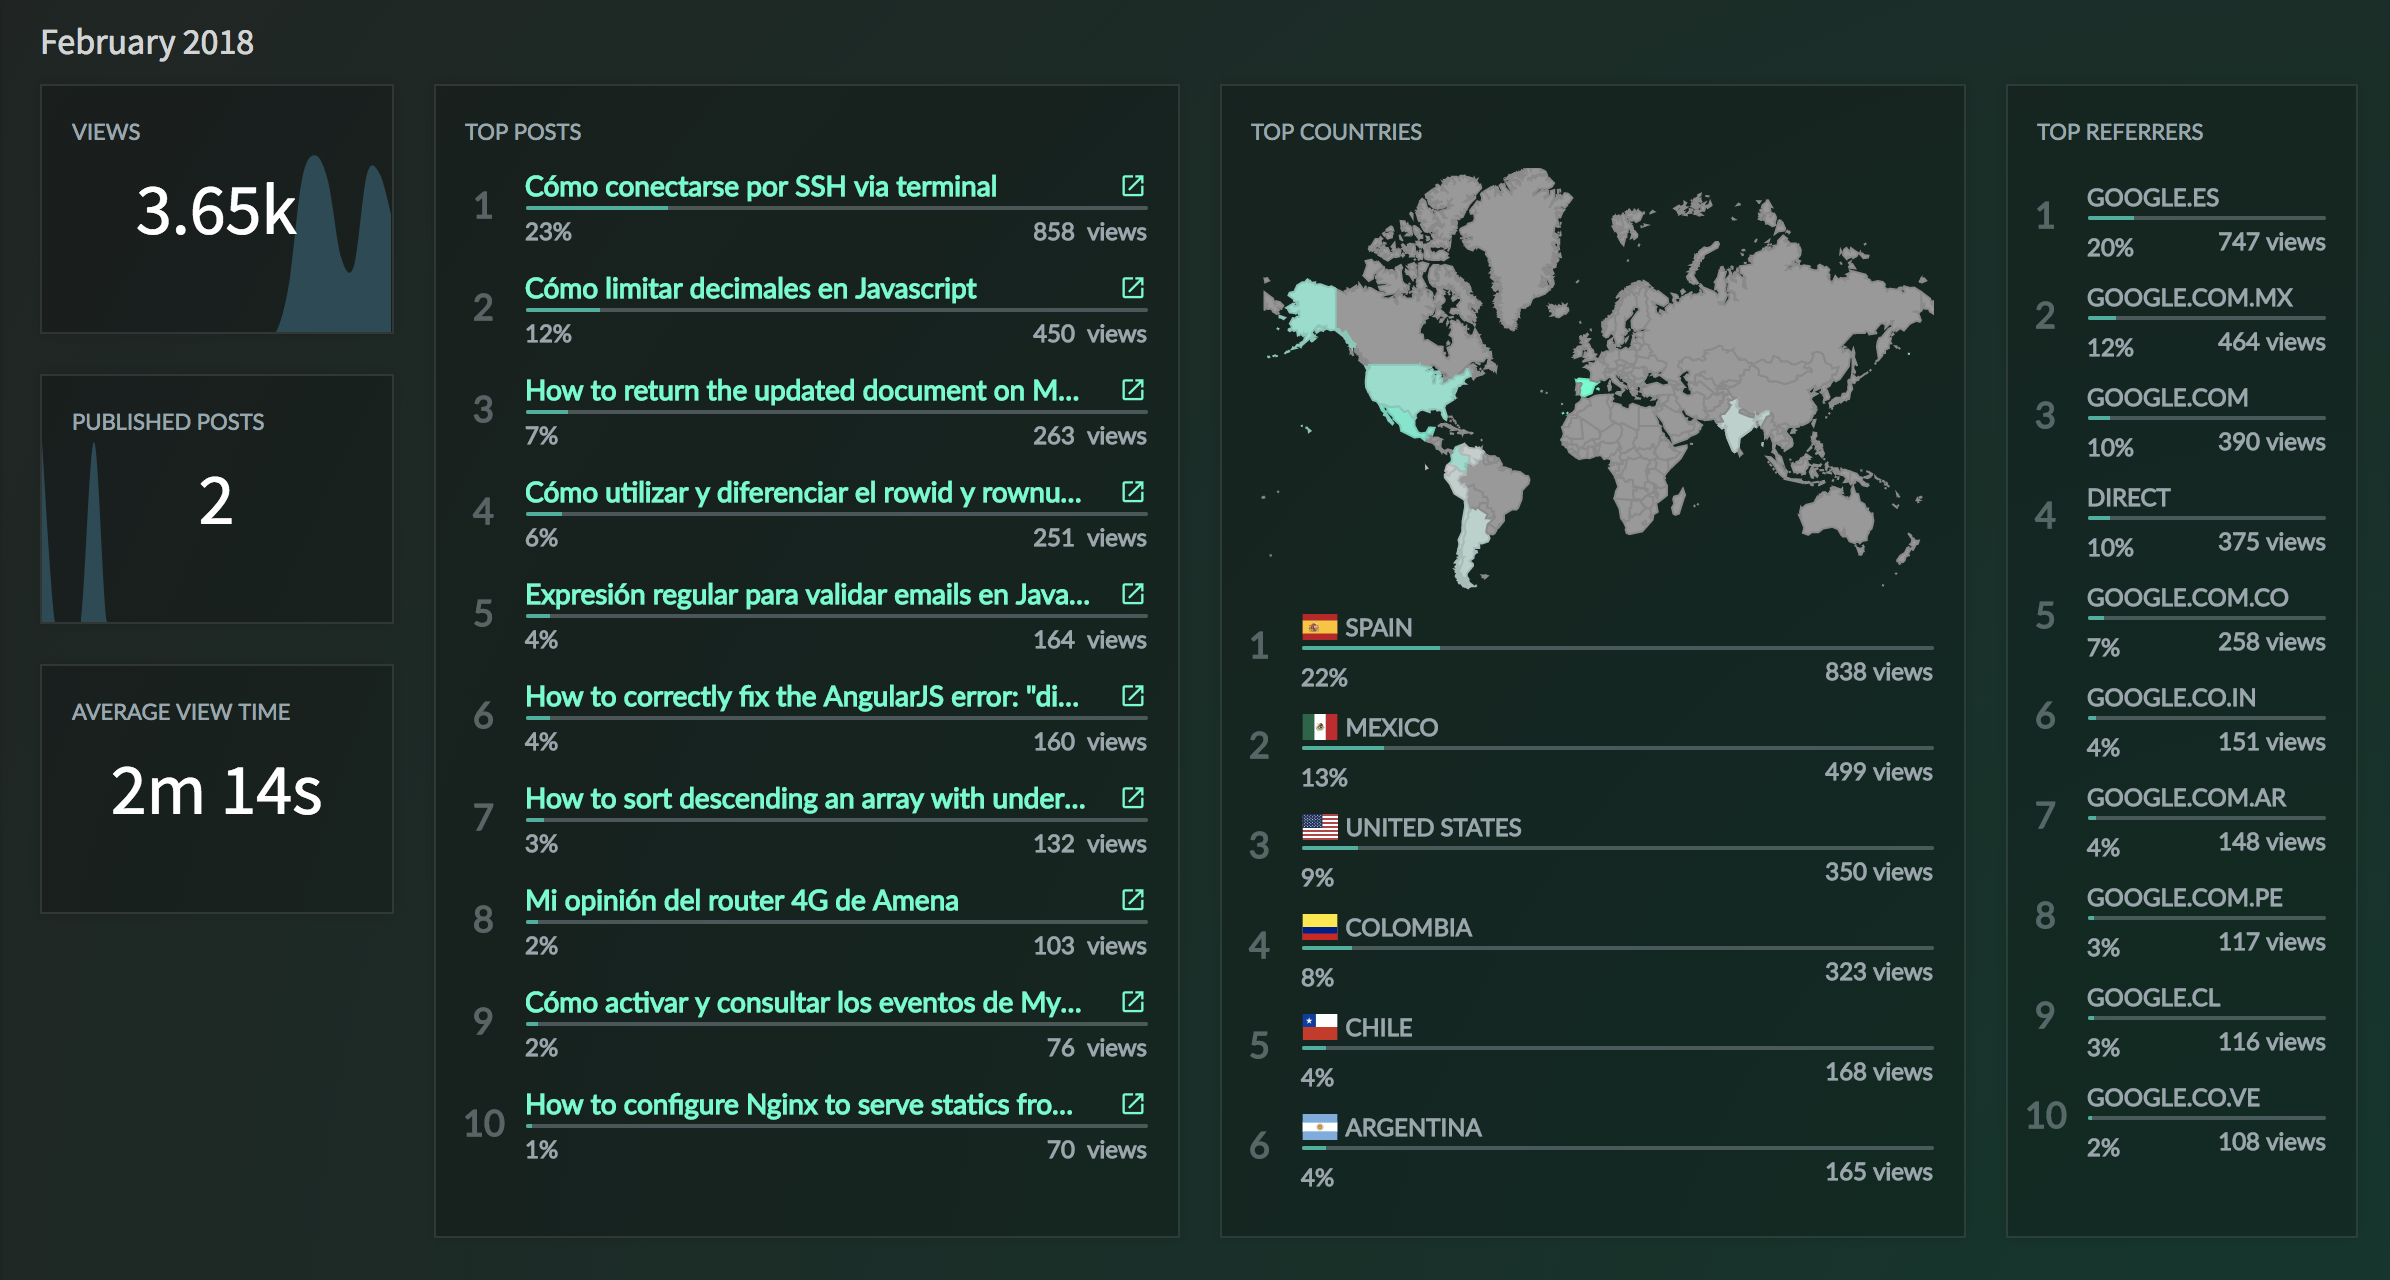Click the GOOGLE.COM.MX referrer
Viewport: 2390px width, 1280px height.
click(2189, 298)
